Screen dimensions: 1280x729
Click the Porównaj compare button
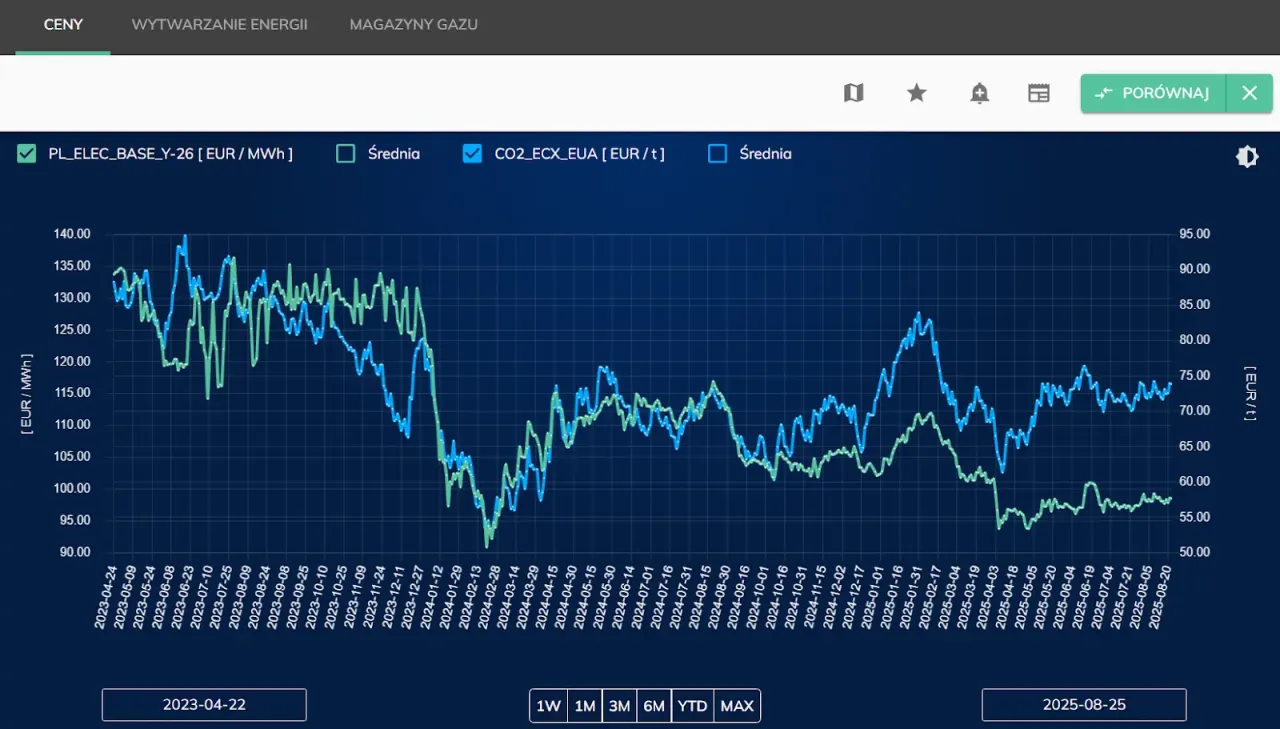pos(1153,93)
